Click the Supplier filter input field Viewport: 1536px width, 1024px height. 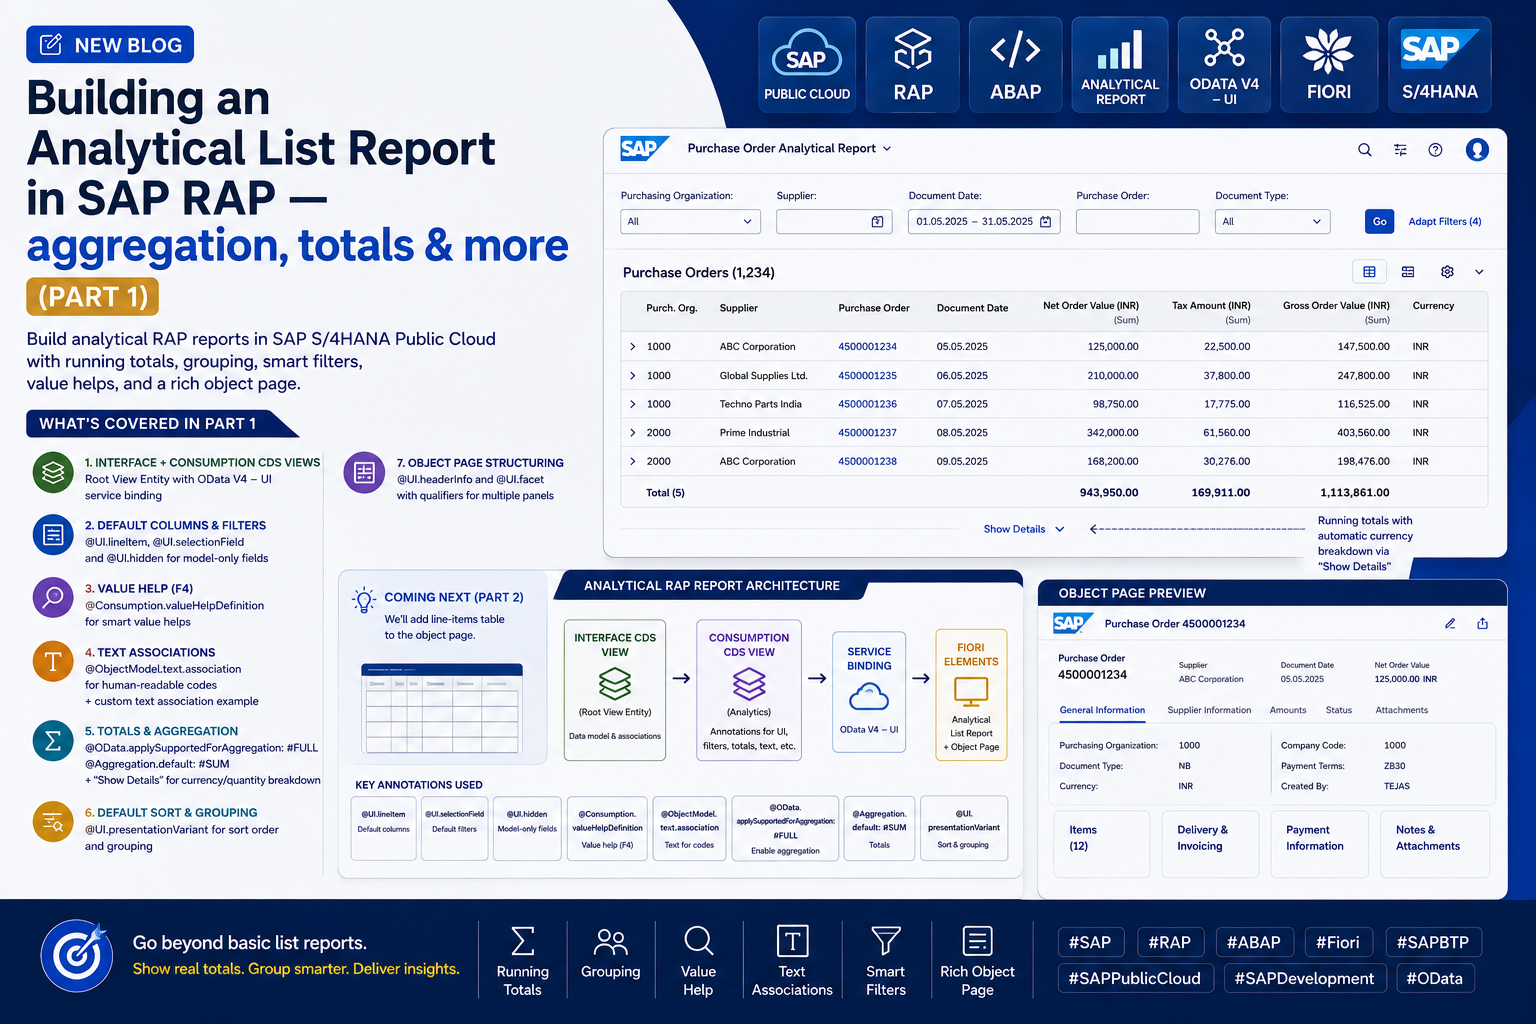[x=834, y=221]
